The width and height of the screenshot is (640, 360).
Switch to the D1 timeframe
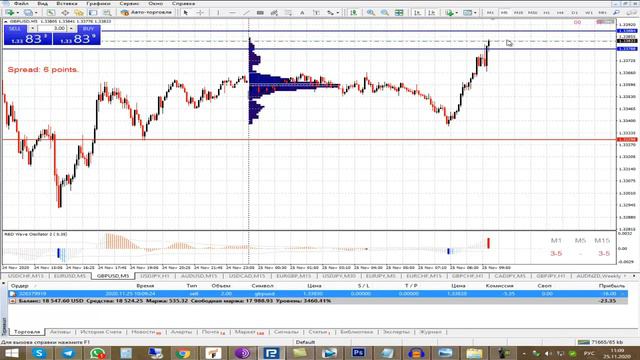coord(575,13)
